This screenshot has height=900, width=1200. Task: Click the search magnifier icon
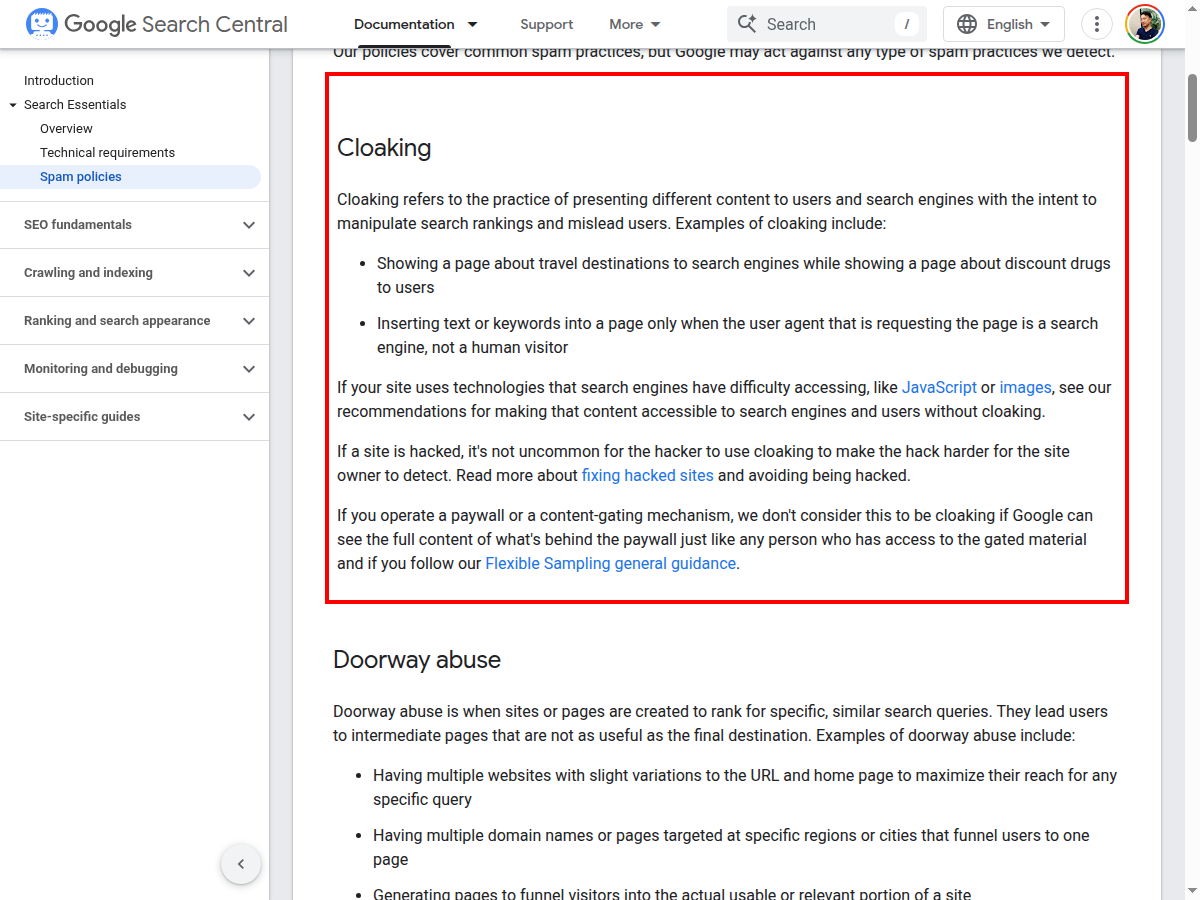(x=747, y=24)
